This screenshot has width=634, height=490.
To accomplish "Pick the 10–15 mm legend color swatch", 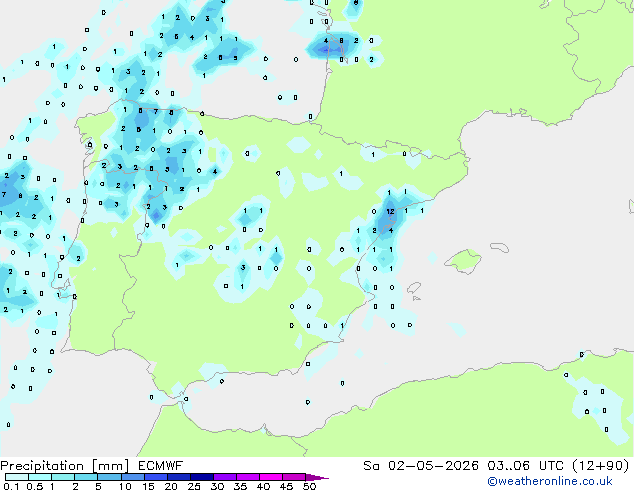I will pos(132,477).
